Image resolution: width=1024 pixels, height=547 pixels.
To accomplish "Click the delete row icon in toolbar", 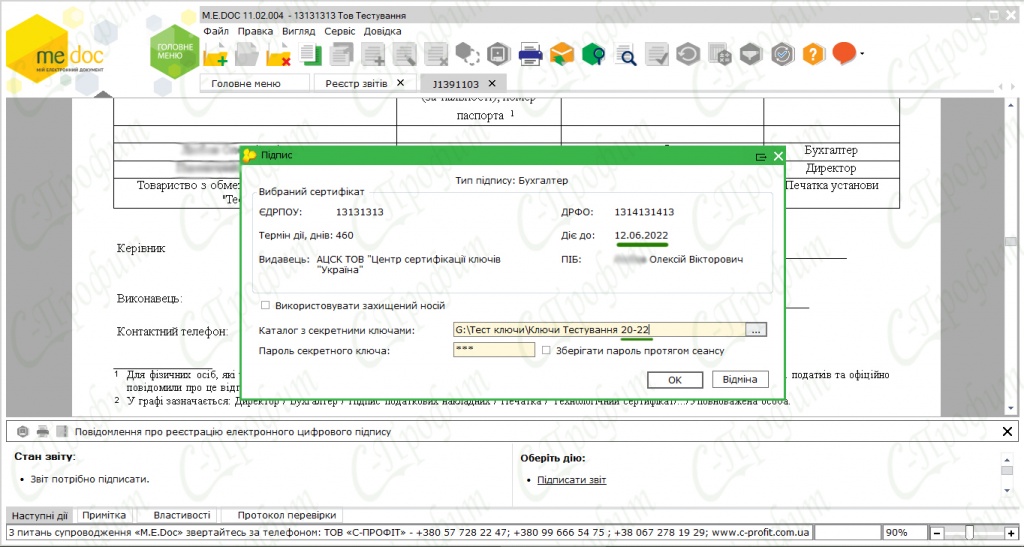I will pos(436,55).
